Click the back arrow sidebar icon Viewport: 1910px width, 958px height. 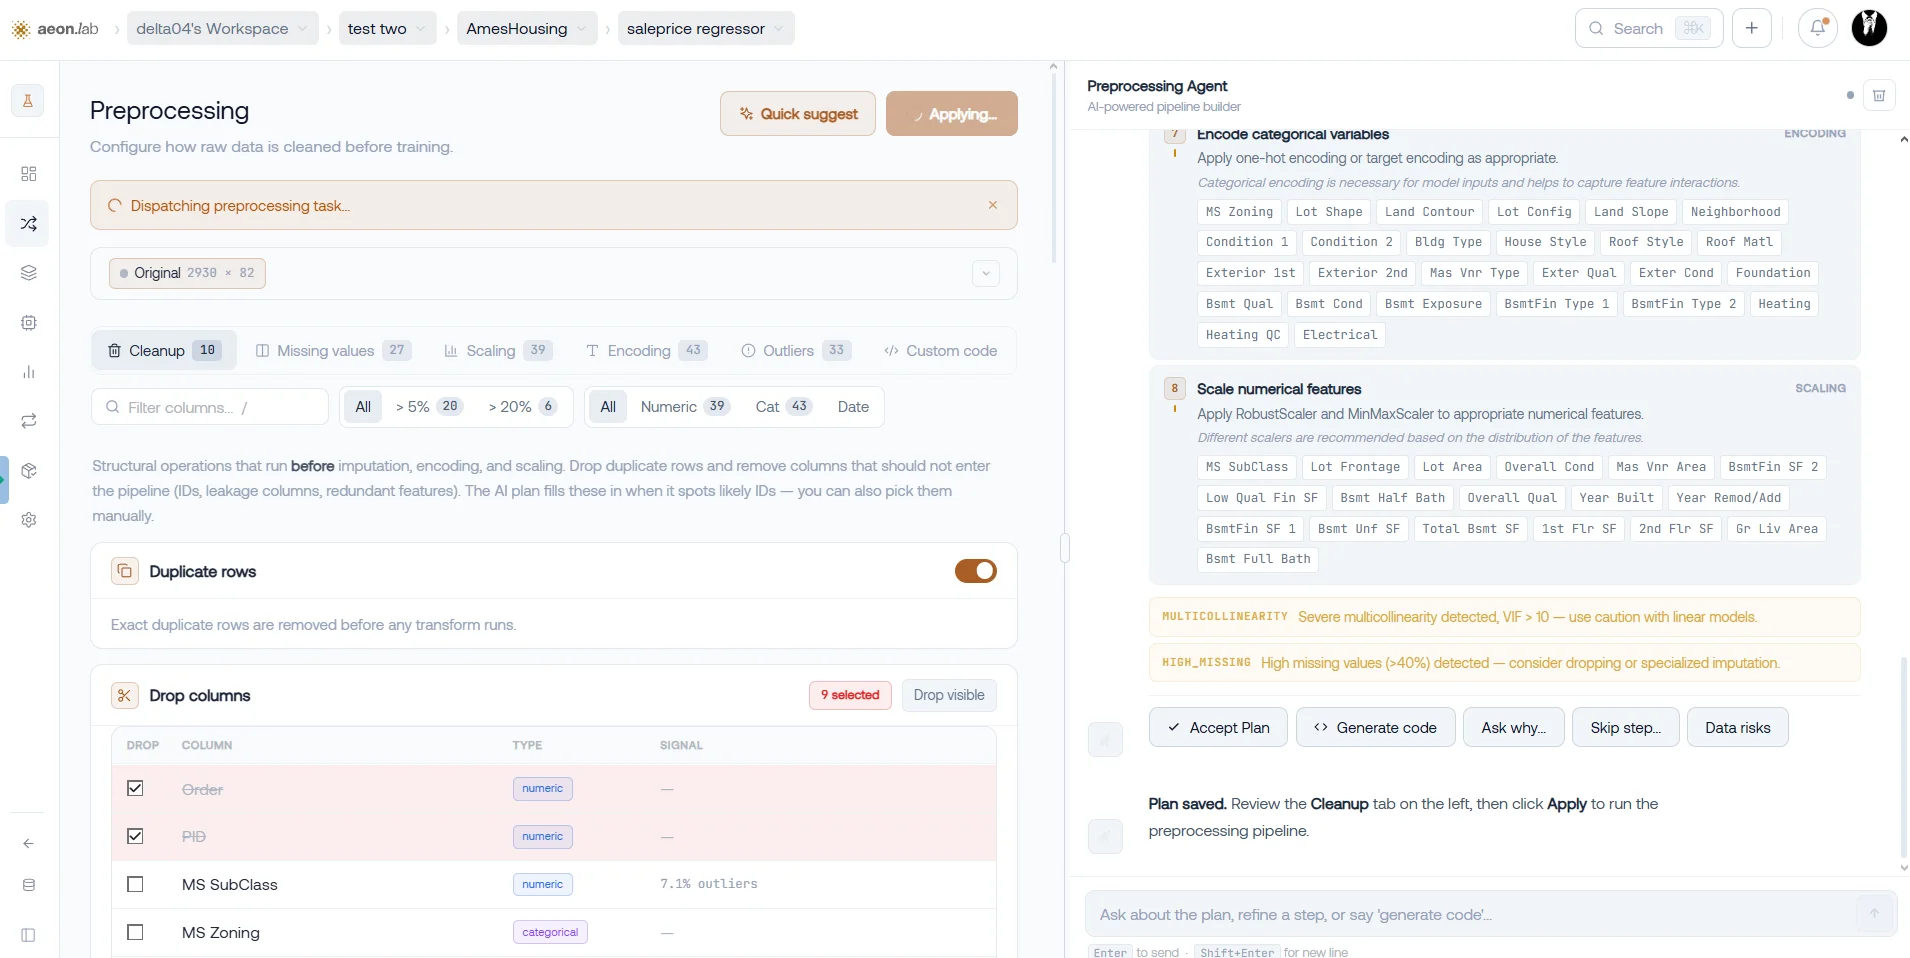click(x=29, y=843)
